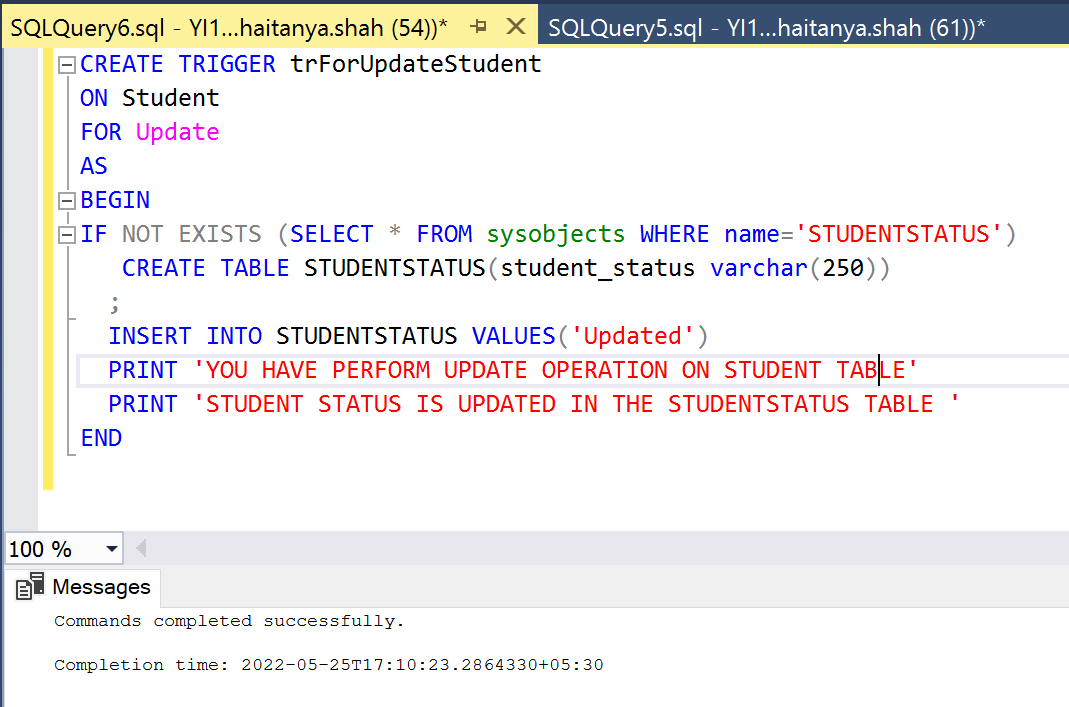Open the zoom percentage dropdown
The width and height of the screenshot is (1069, 707).
[110, 548]
